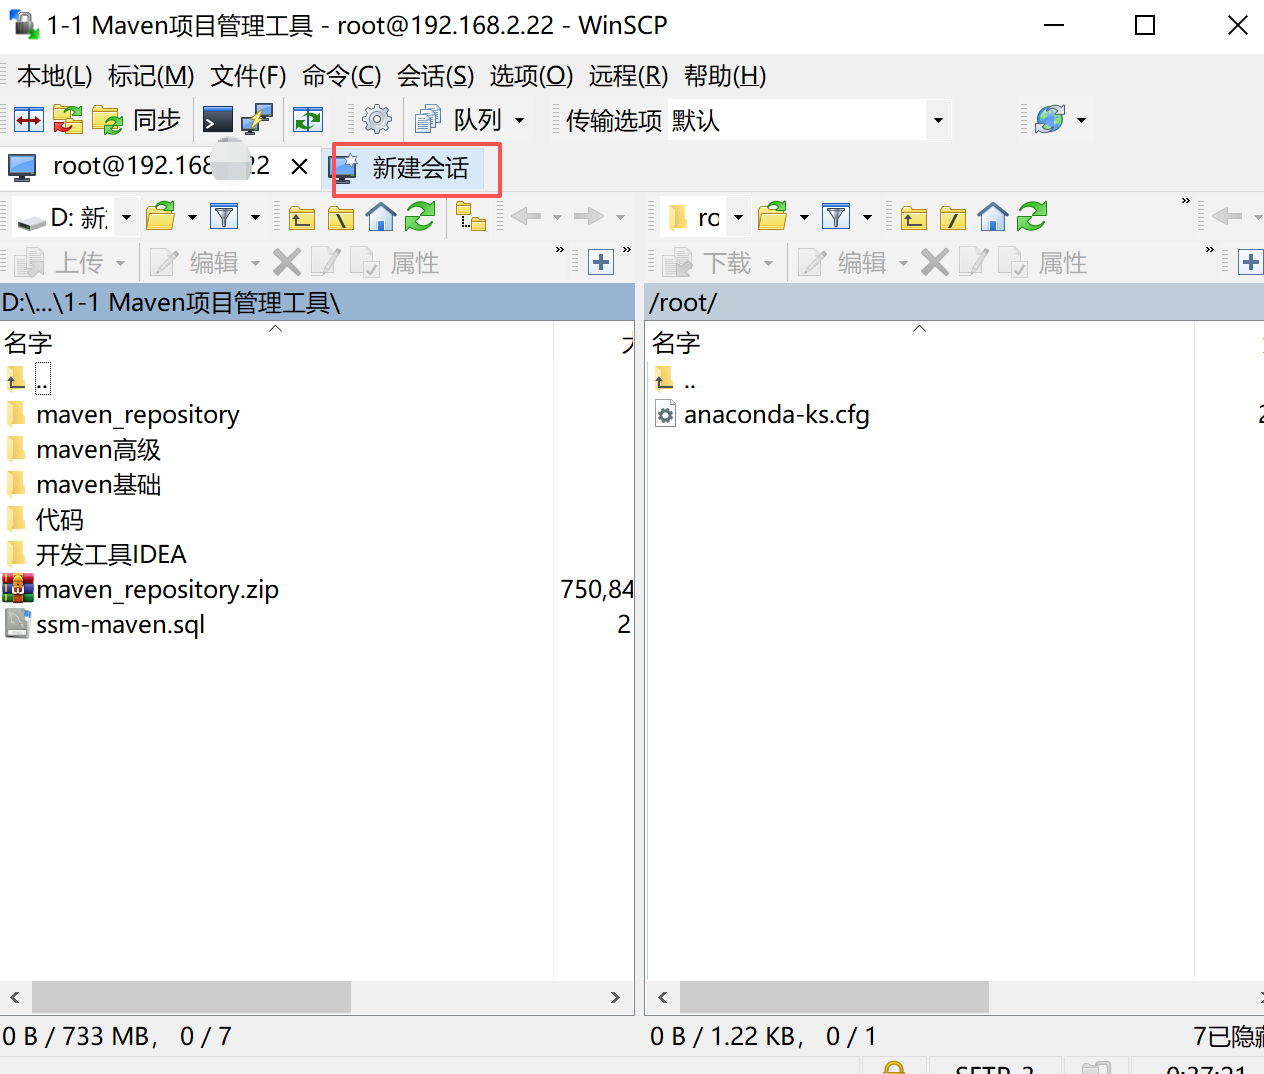Screen dimensions: 1264x1074
Task: Click the remote path bar /root/
Action: (955, 302)
